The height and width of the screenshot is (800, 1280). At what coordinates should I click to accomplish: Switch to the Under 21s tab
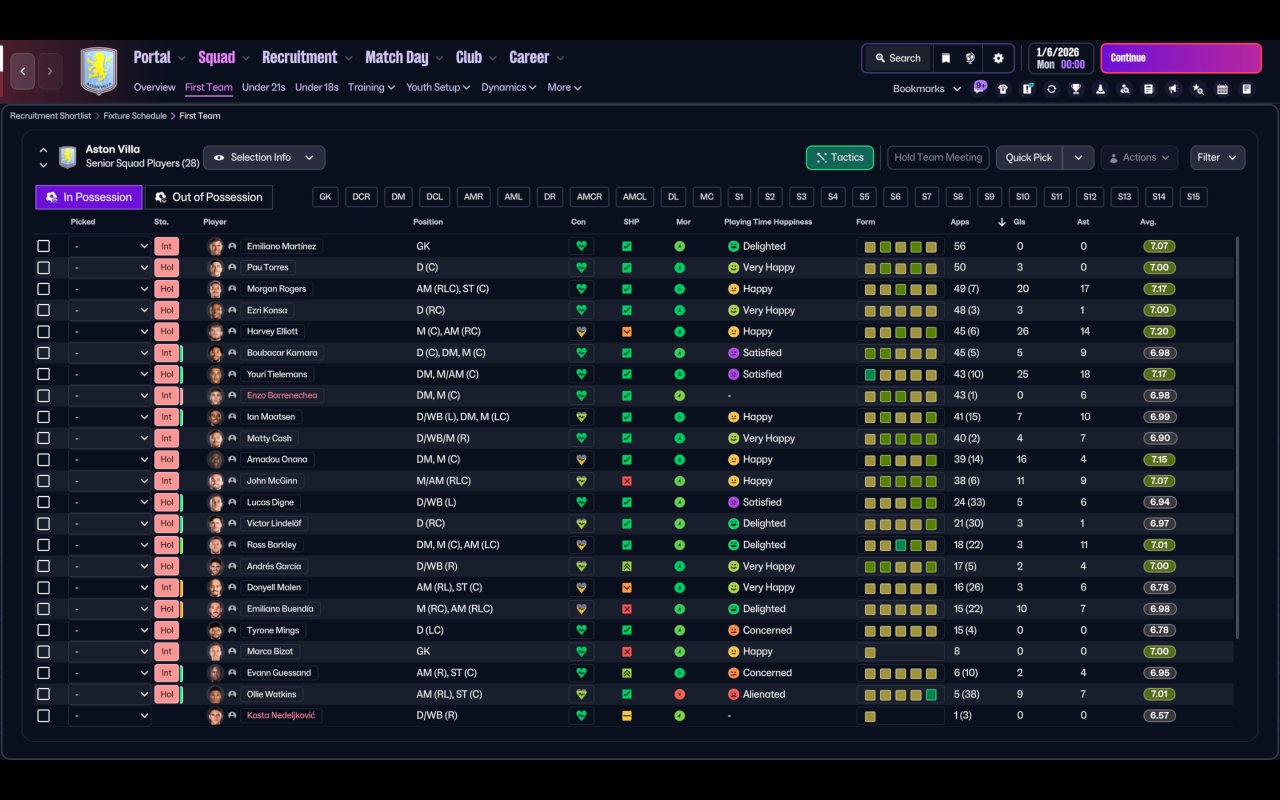264,87
